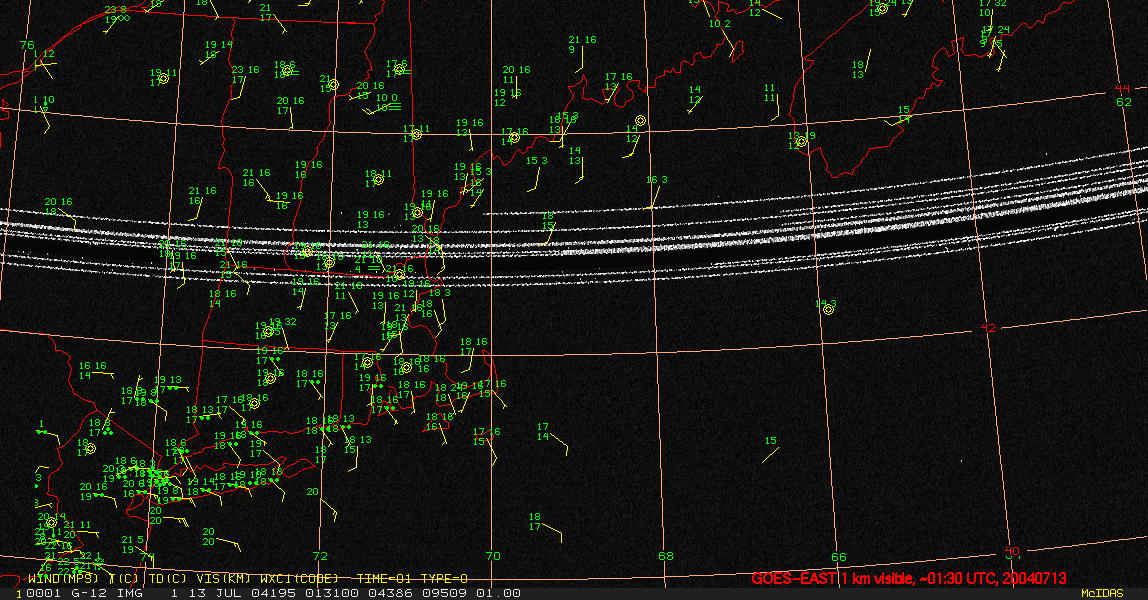Click the green longitude label 66
This screenshot has height=600, width=1148.
click(839, 557)
